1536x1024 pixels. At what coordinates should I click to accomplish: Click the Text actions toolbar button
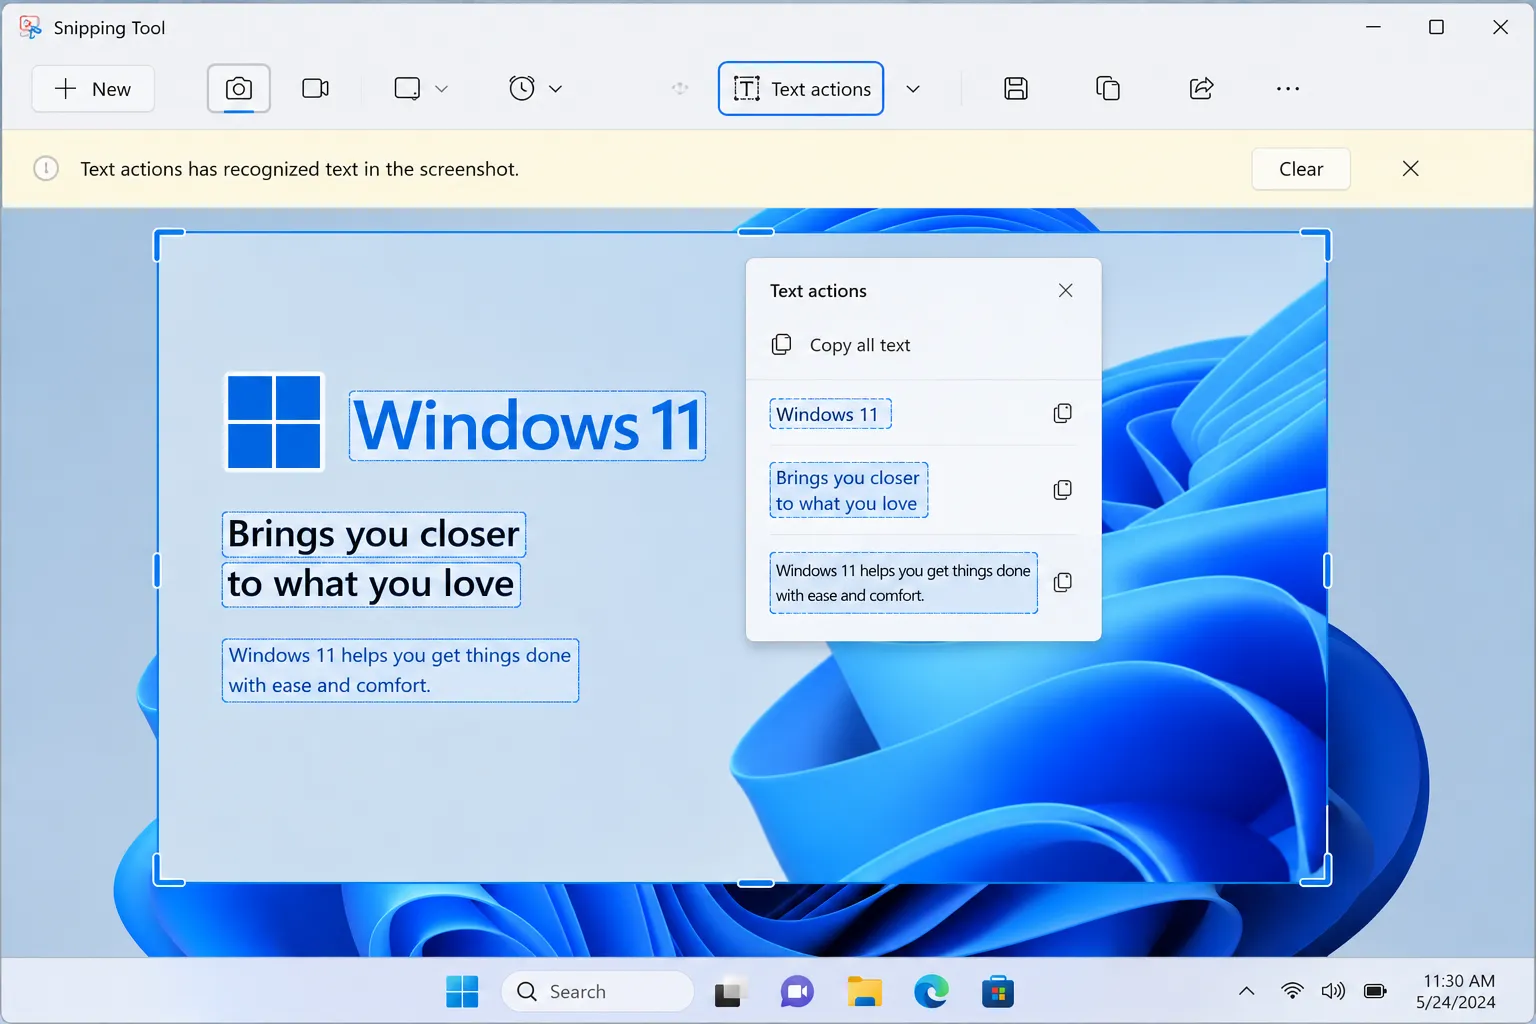coord(801,89)
